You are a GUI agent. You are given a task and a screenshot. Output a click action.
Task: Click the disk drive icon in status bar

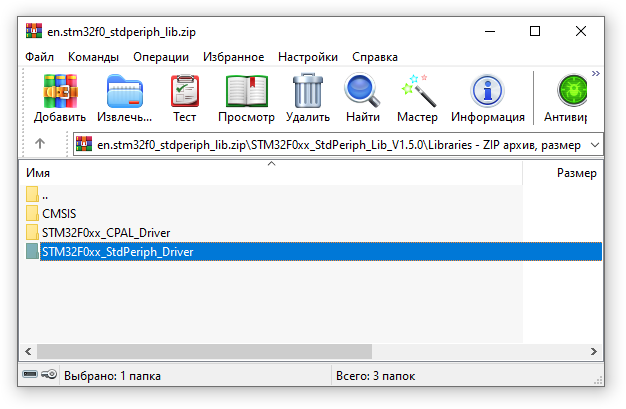[30, 374]
